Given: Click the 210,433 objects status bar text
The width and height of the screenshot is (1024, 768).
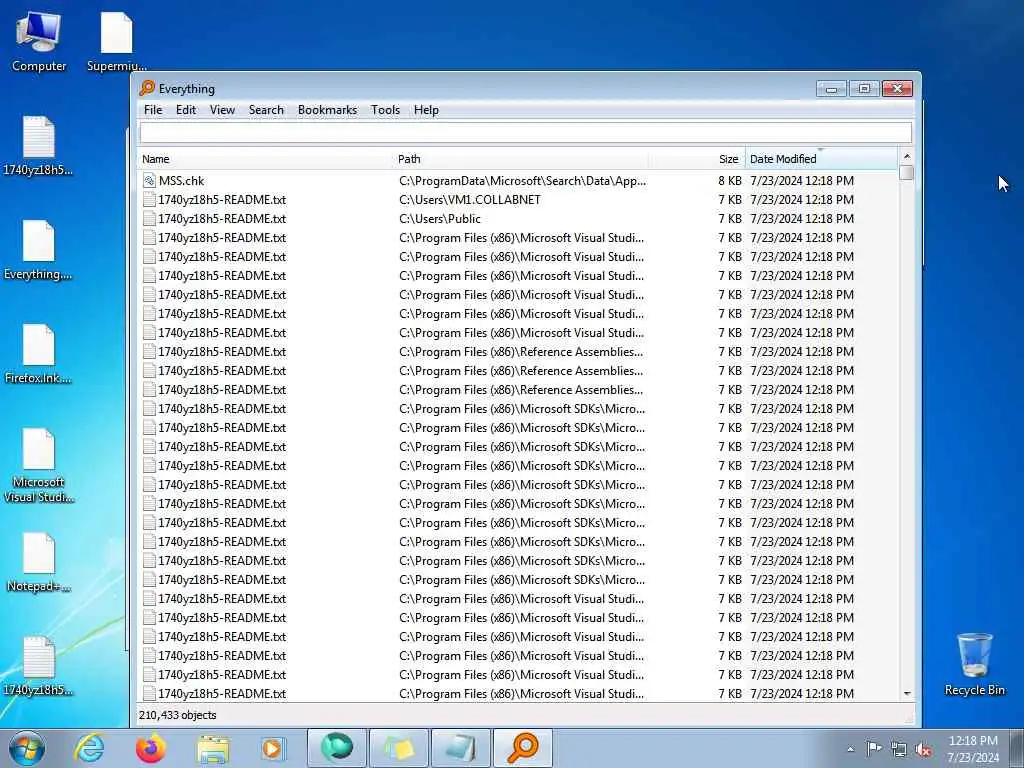Looking at the screenshot, I should (178, 715).
